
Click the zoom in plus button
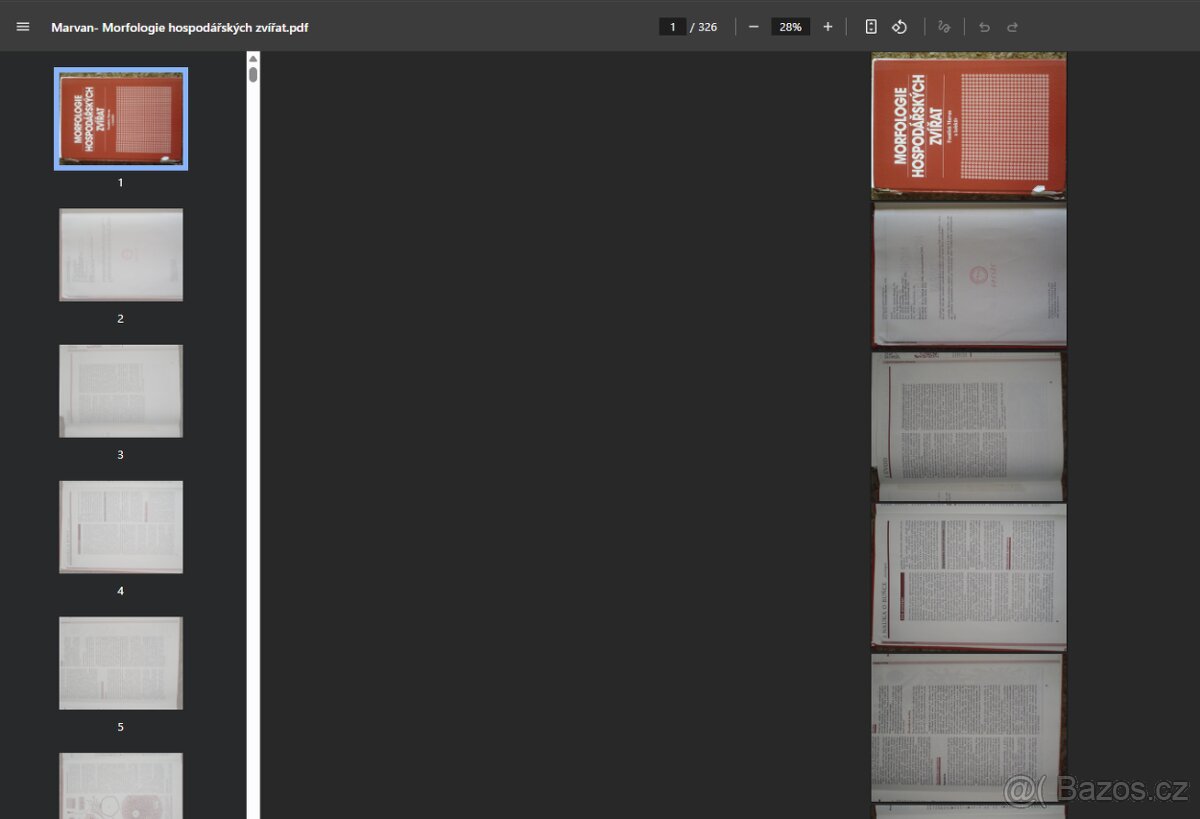pos(827,27)
